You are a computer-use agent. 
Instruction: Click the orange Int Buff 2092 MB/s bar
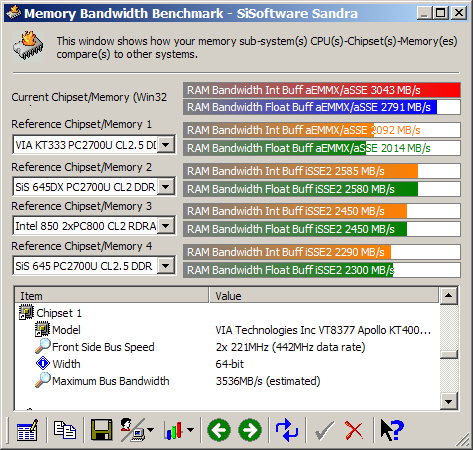tap(322, 130)
